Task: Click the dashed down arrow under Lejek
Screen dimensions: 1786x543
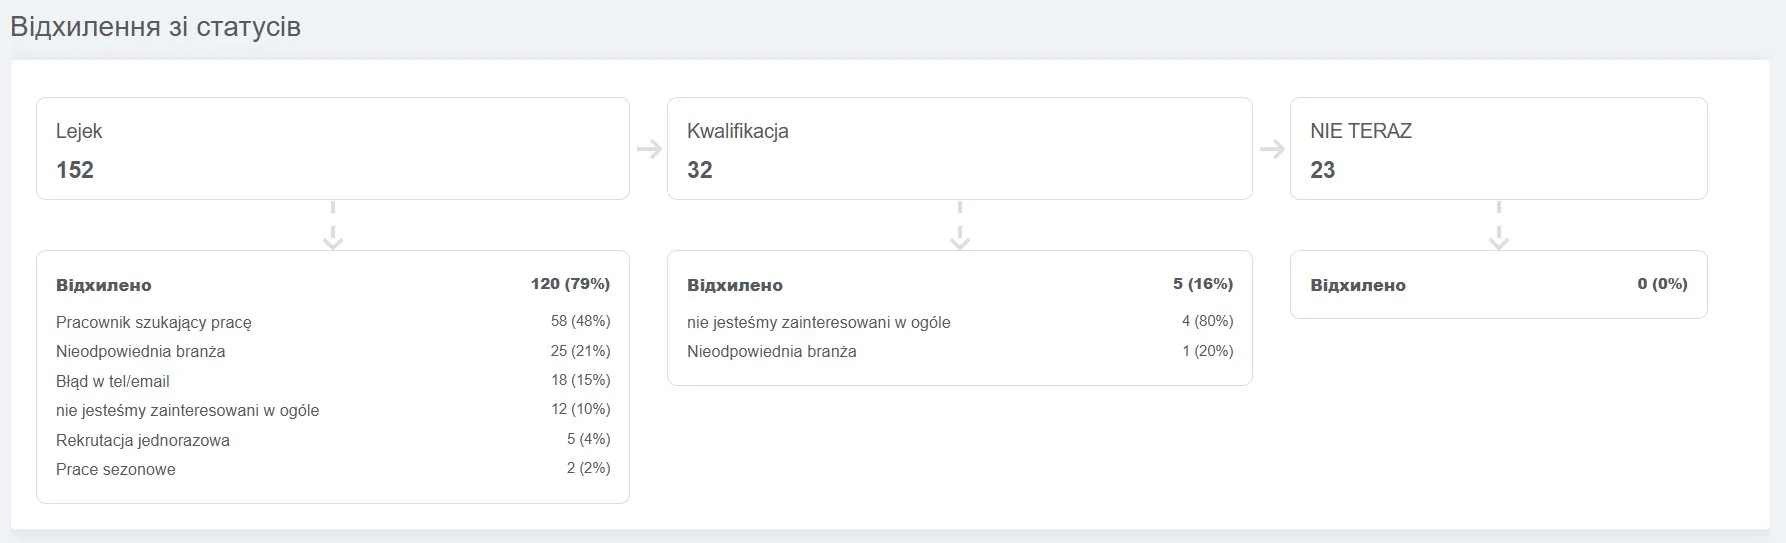Action: point(333,226)
